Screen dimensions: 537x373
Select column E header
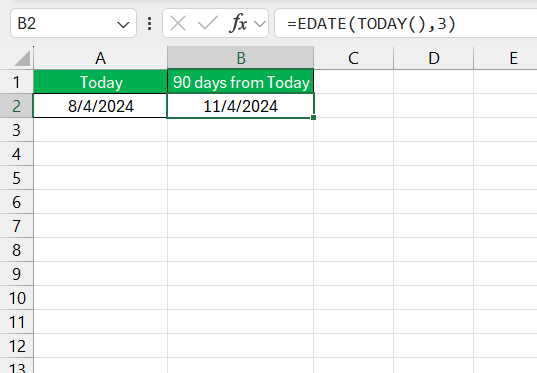pos(505,58)
